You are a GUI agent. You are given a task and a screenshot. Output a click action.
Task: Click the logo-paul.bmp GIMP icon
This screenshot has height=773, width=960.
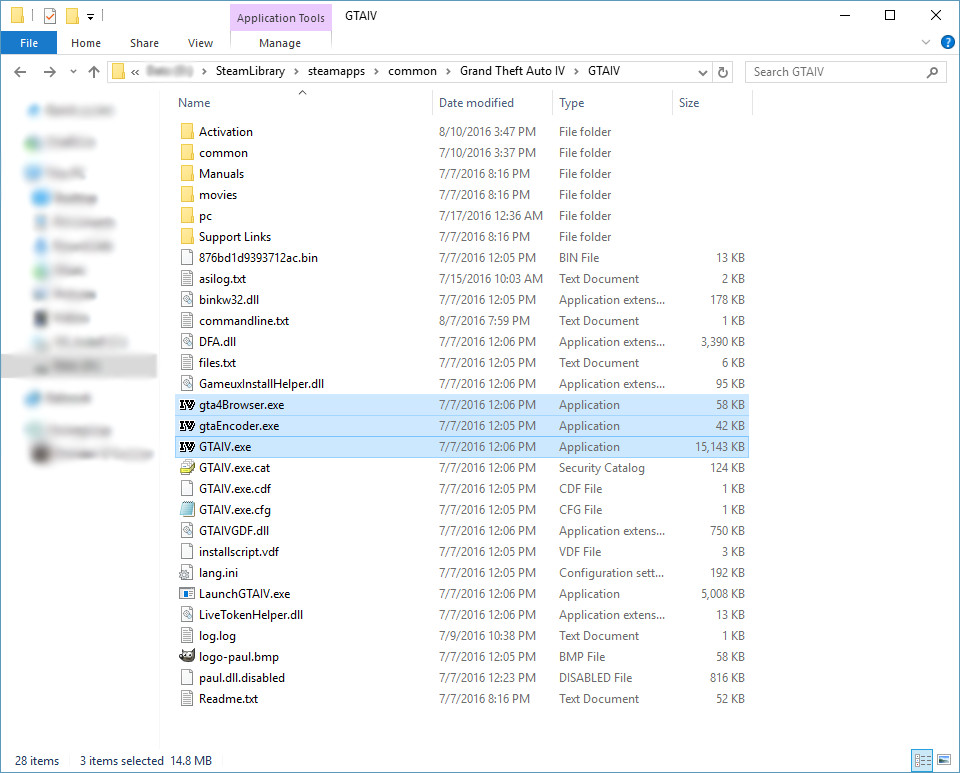[x=187, y=656]
